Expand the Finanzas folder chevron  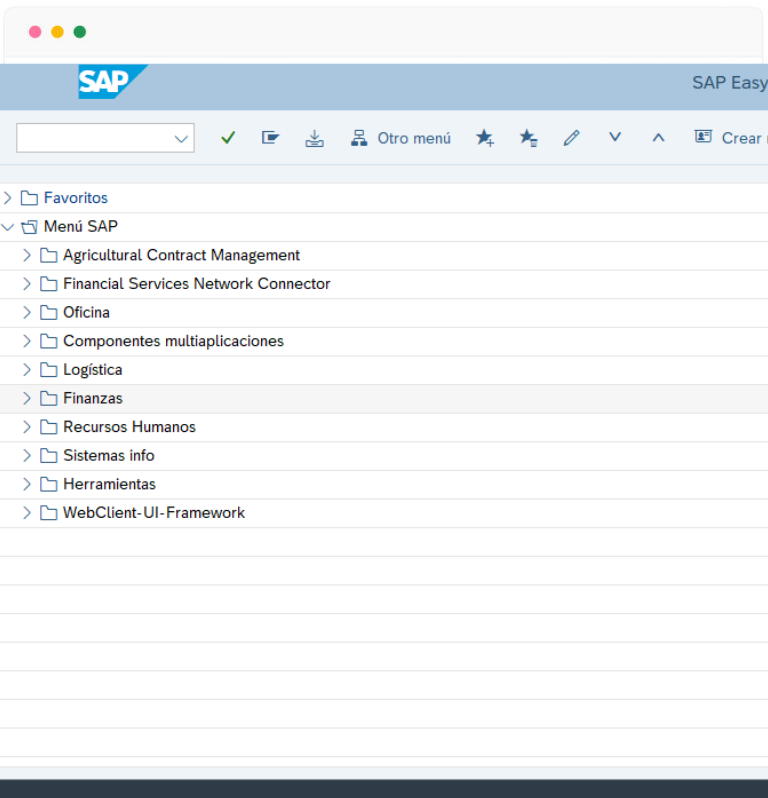tap(27, 398)
